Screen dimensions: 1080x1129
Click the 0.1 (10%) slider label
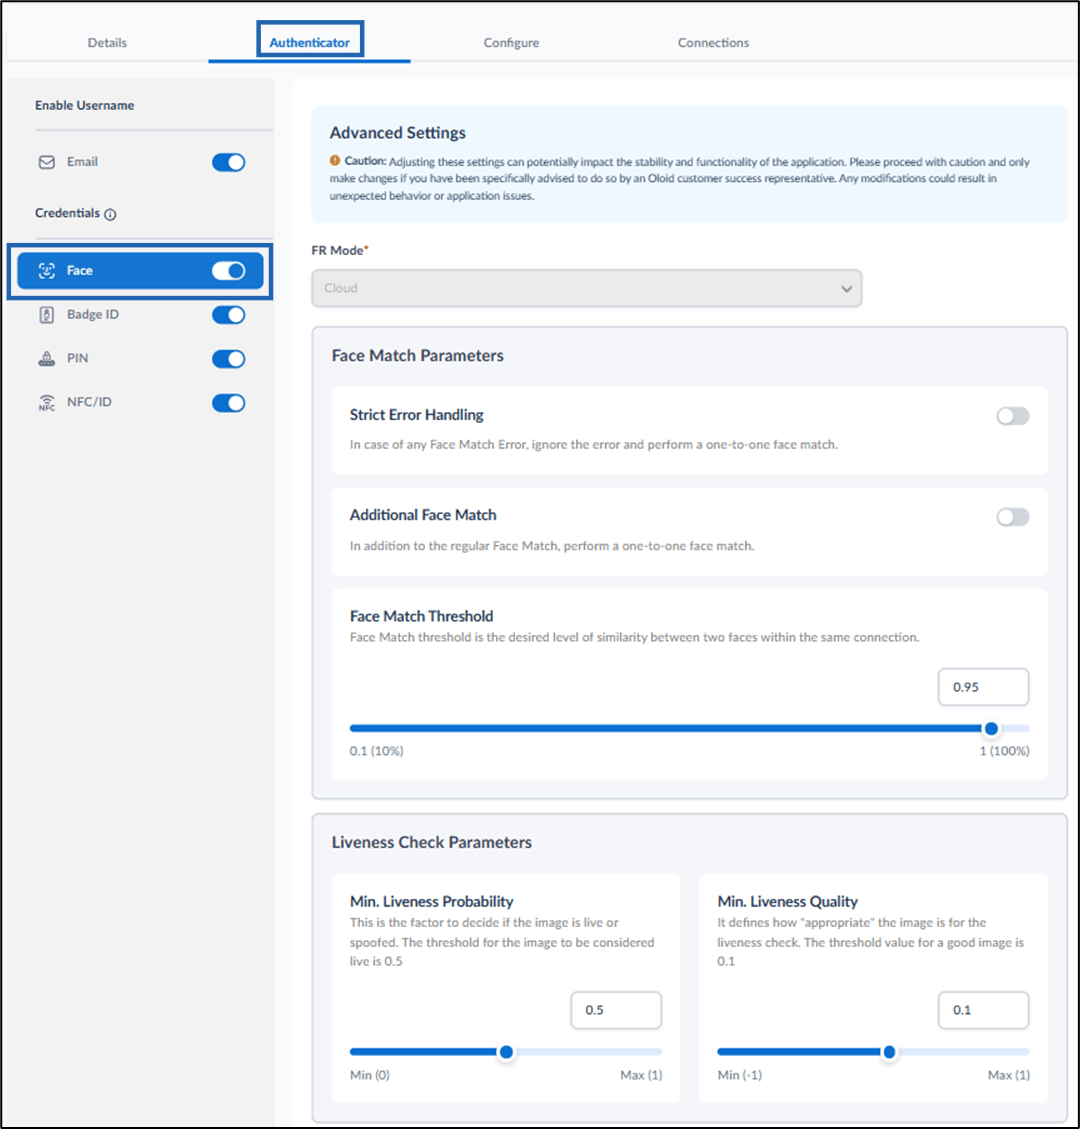click(x=377, y=751)
